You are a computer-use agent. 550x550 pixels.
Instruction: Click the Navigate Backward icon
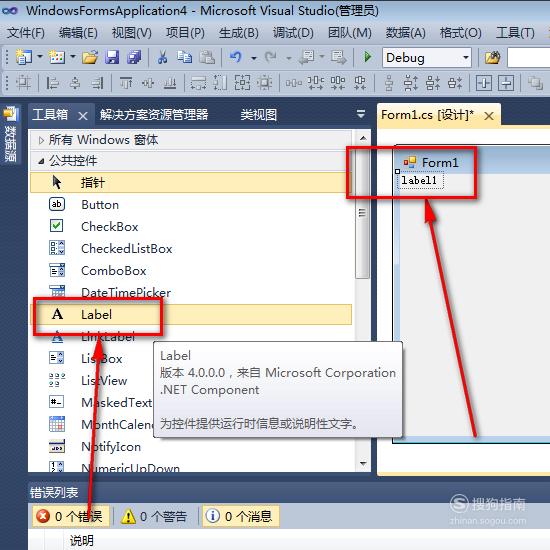[307, 57]
